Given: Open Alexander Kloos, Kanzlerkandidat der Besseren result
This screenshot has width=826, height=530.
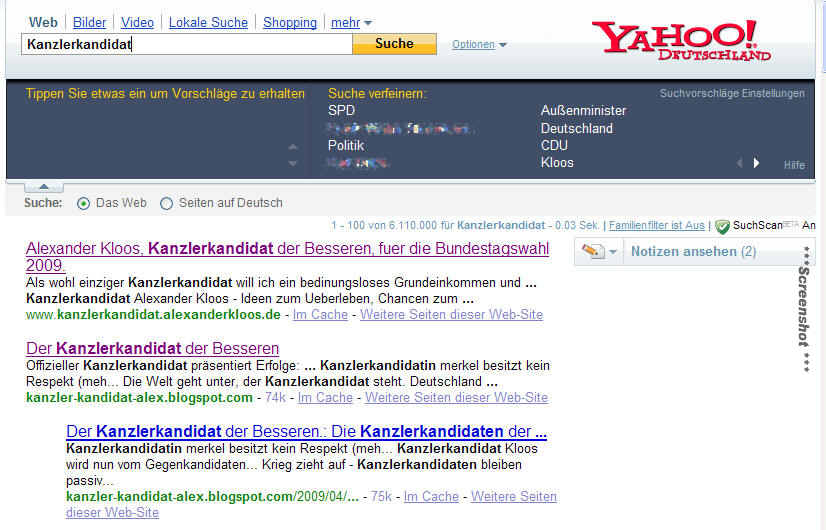Looking at the screenshot, I should (x=288, y=257).
